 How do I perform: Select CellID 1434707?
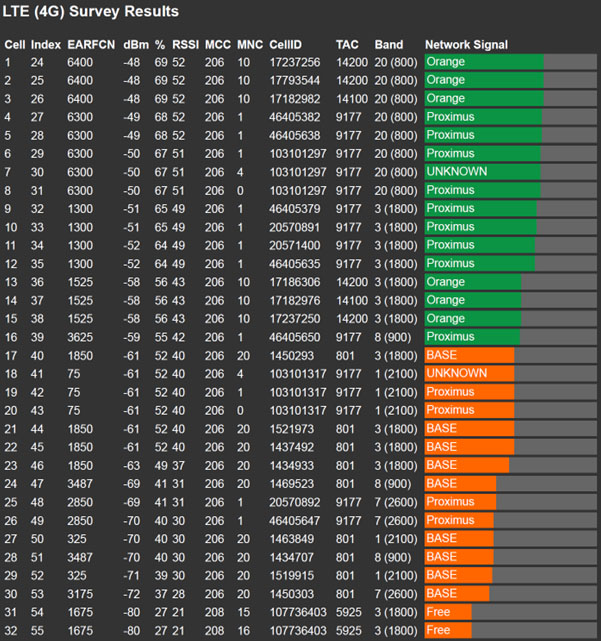tap(292, 557)
